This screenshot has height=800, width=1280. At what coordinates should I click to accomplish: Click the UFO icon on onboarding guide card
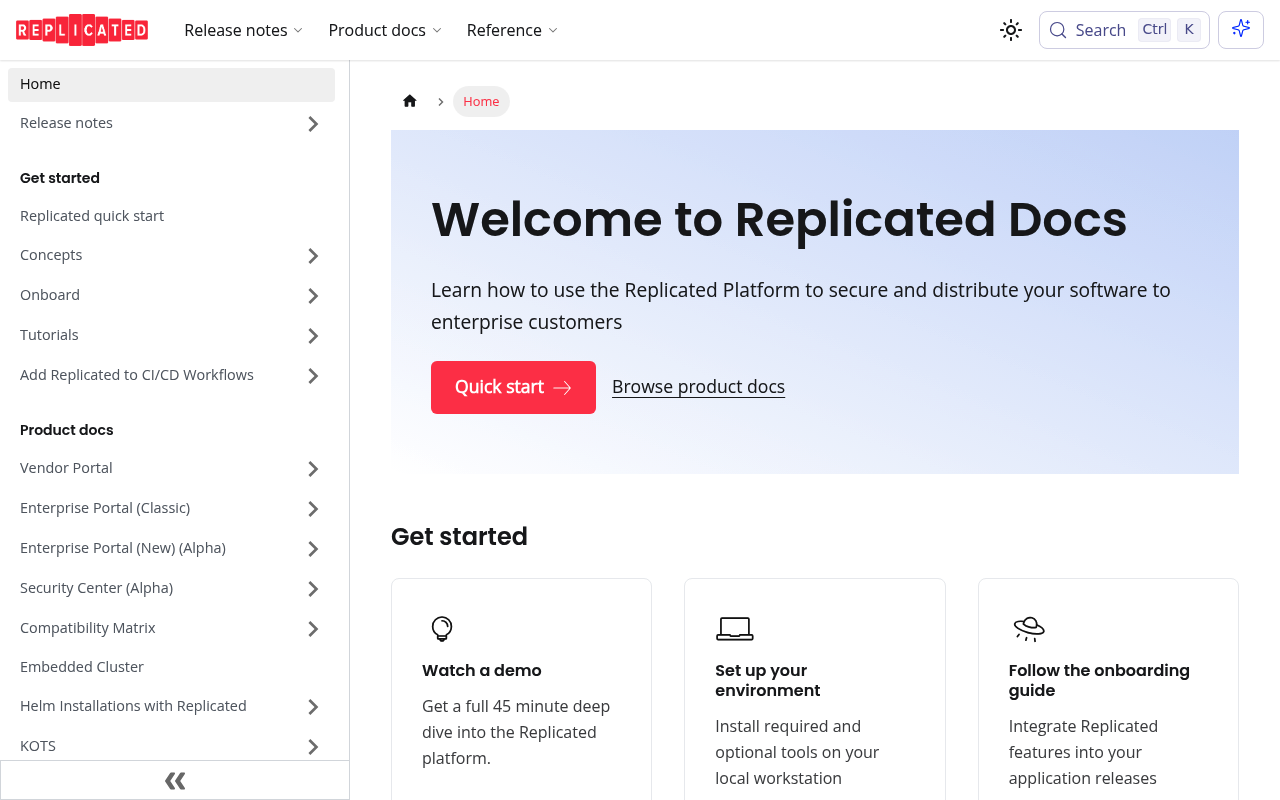[x=1029, y=628]
